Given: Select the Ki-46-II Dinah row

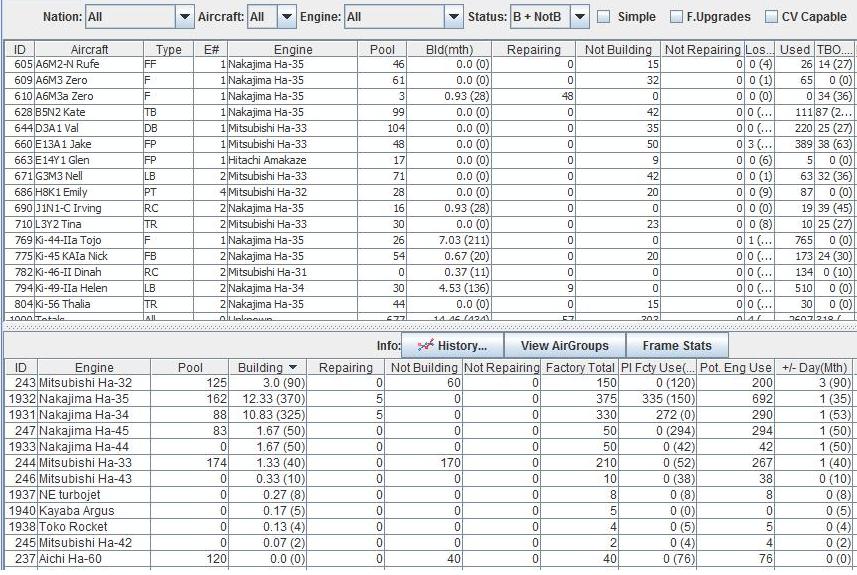Looking at the screenshot, I should pyautogui.click(x=429, y=272).
